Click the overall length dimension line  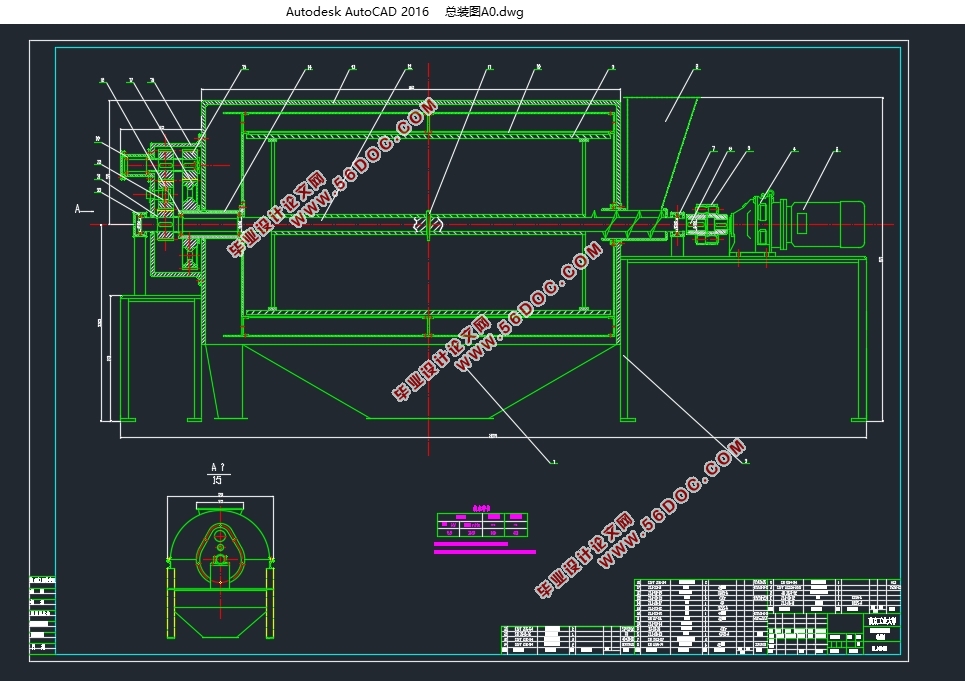coord(493,437)
